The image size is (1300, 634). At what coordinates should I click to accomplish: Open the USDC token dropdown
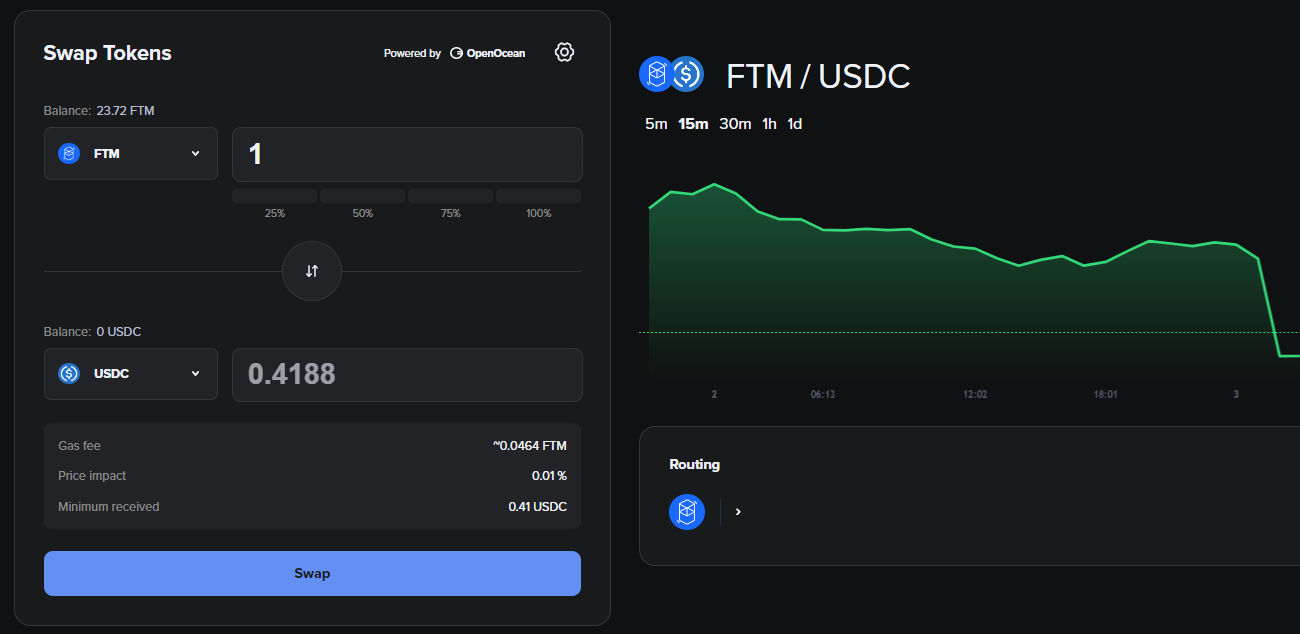[x=131, y=374]
